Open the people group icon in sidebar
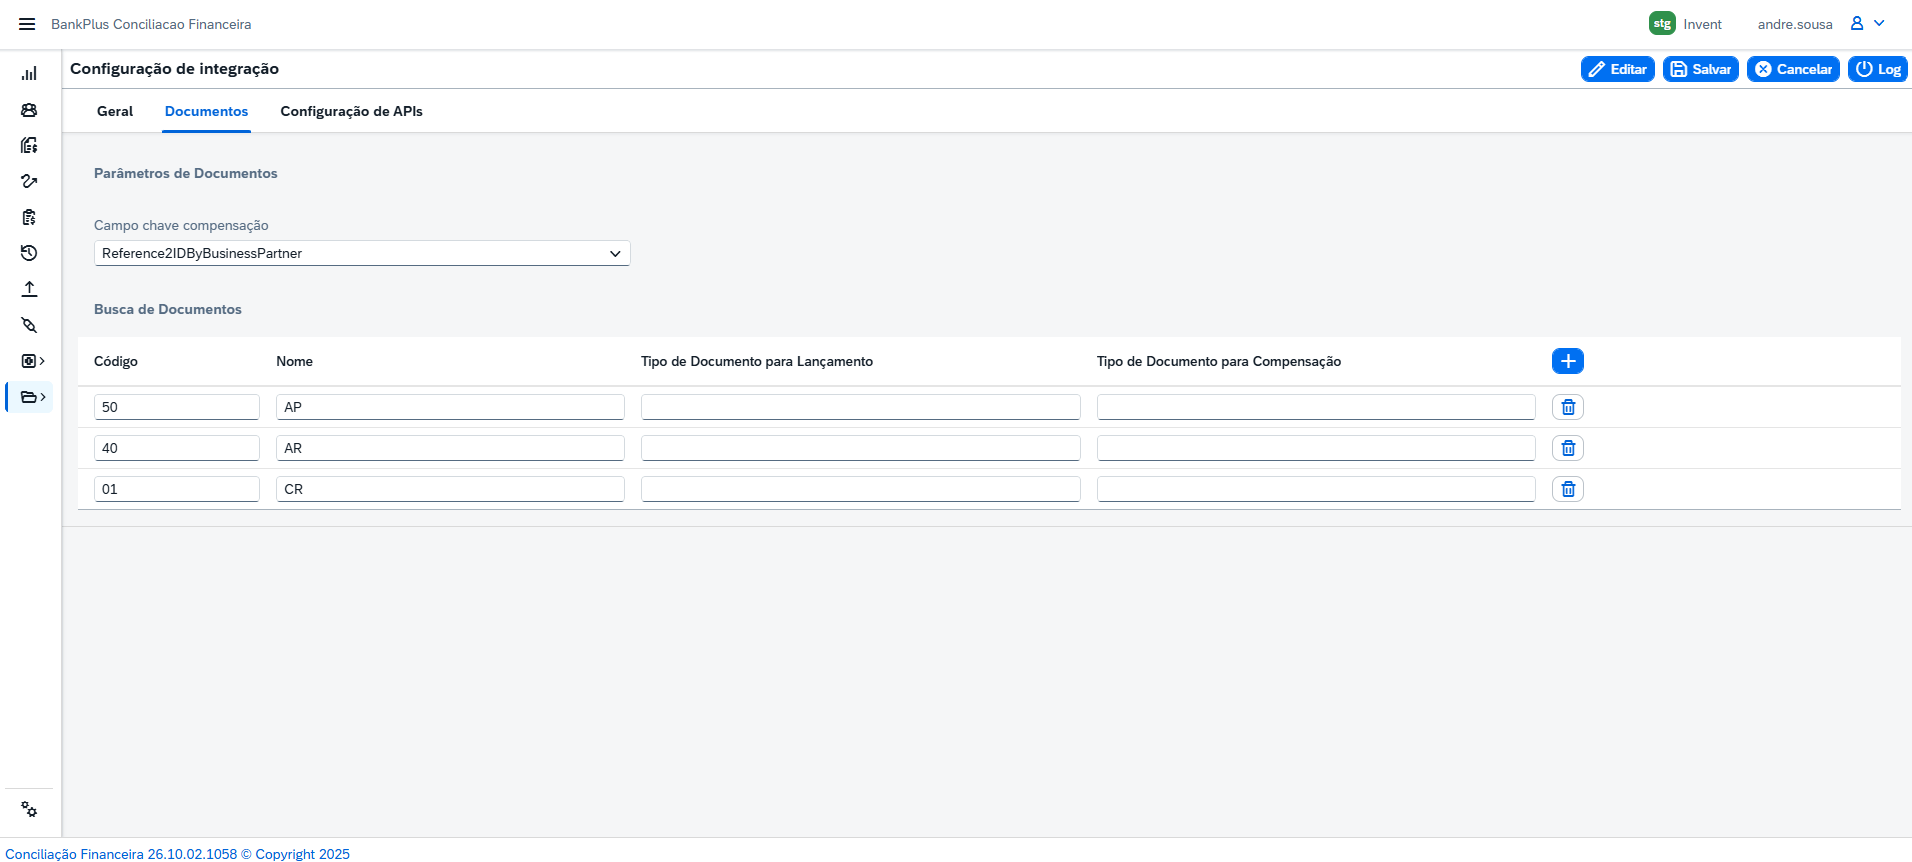This screenshot has height=862, width=1912. pos(29,110)
